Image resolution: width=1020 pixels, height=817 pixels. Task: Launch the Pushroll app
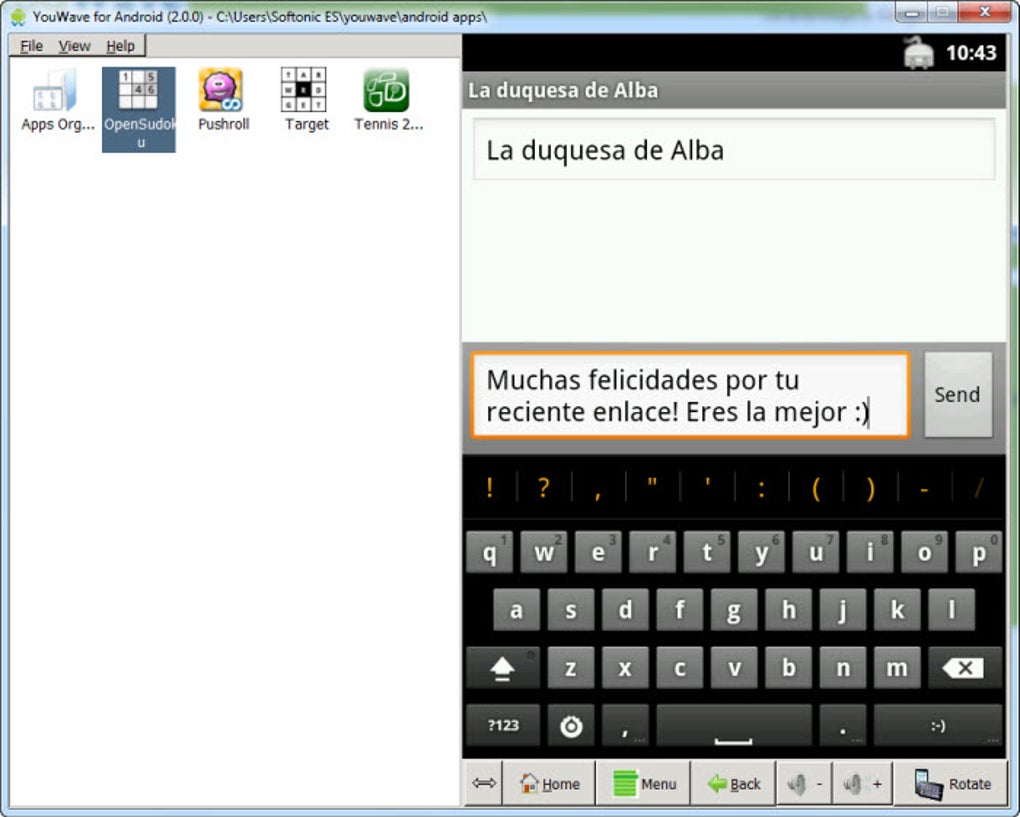point(222,100)
